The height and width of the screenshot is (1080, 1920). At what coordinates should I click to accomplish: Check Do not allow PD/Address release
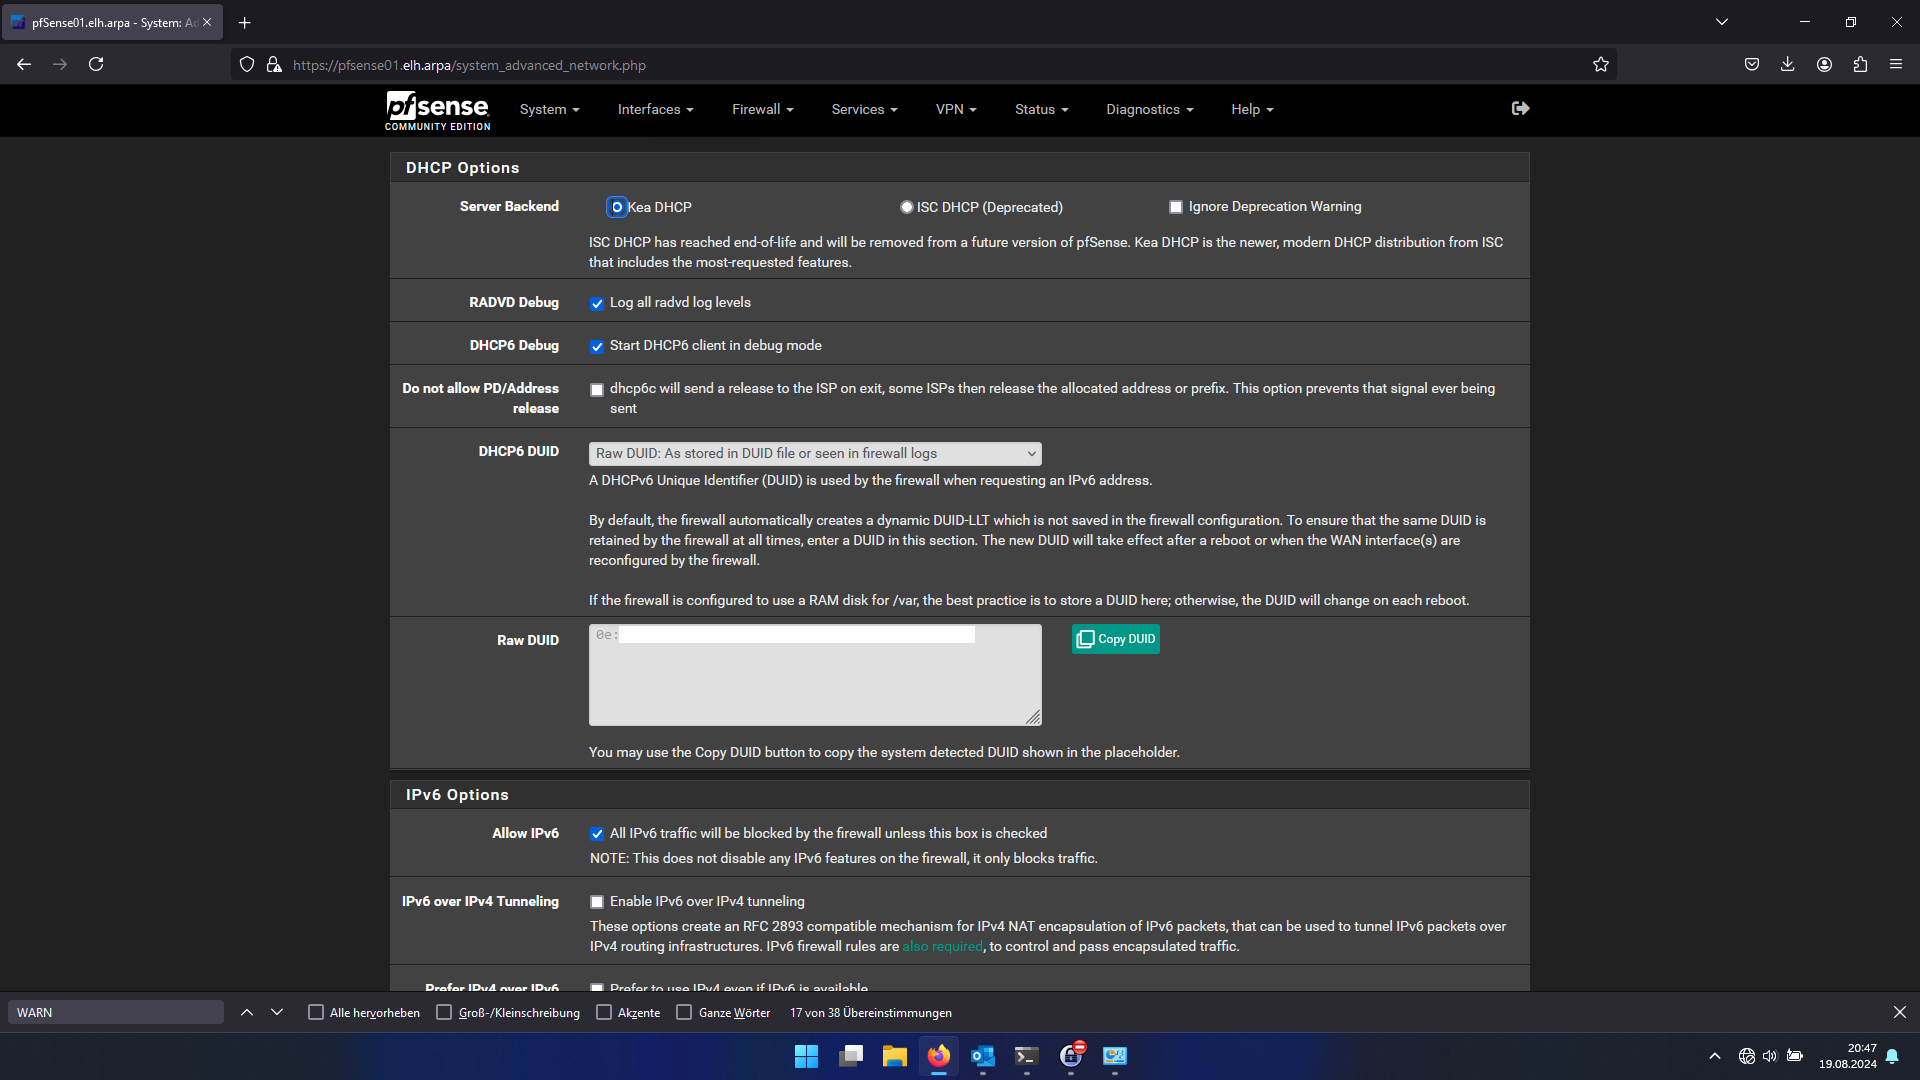tap(597, 390)
